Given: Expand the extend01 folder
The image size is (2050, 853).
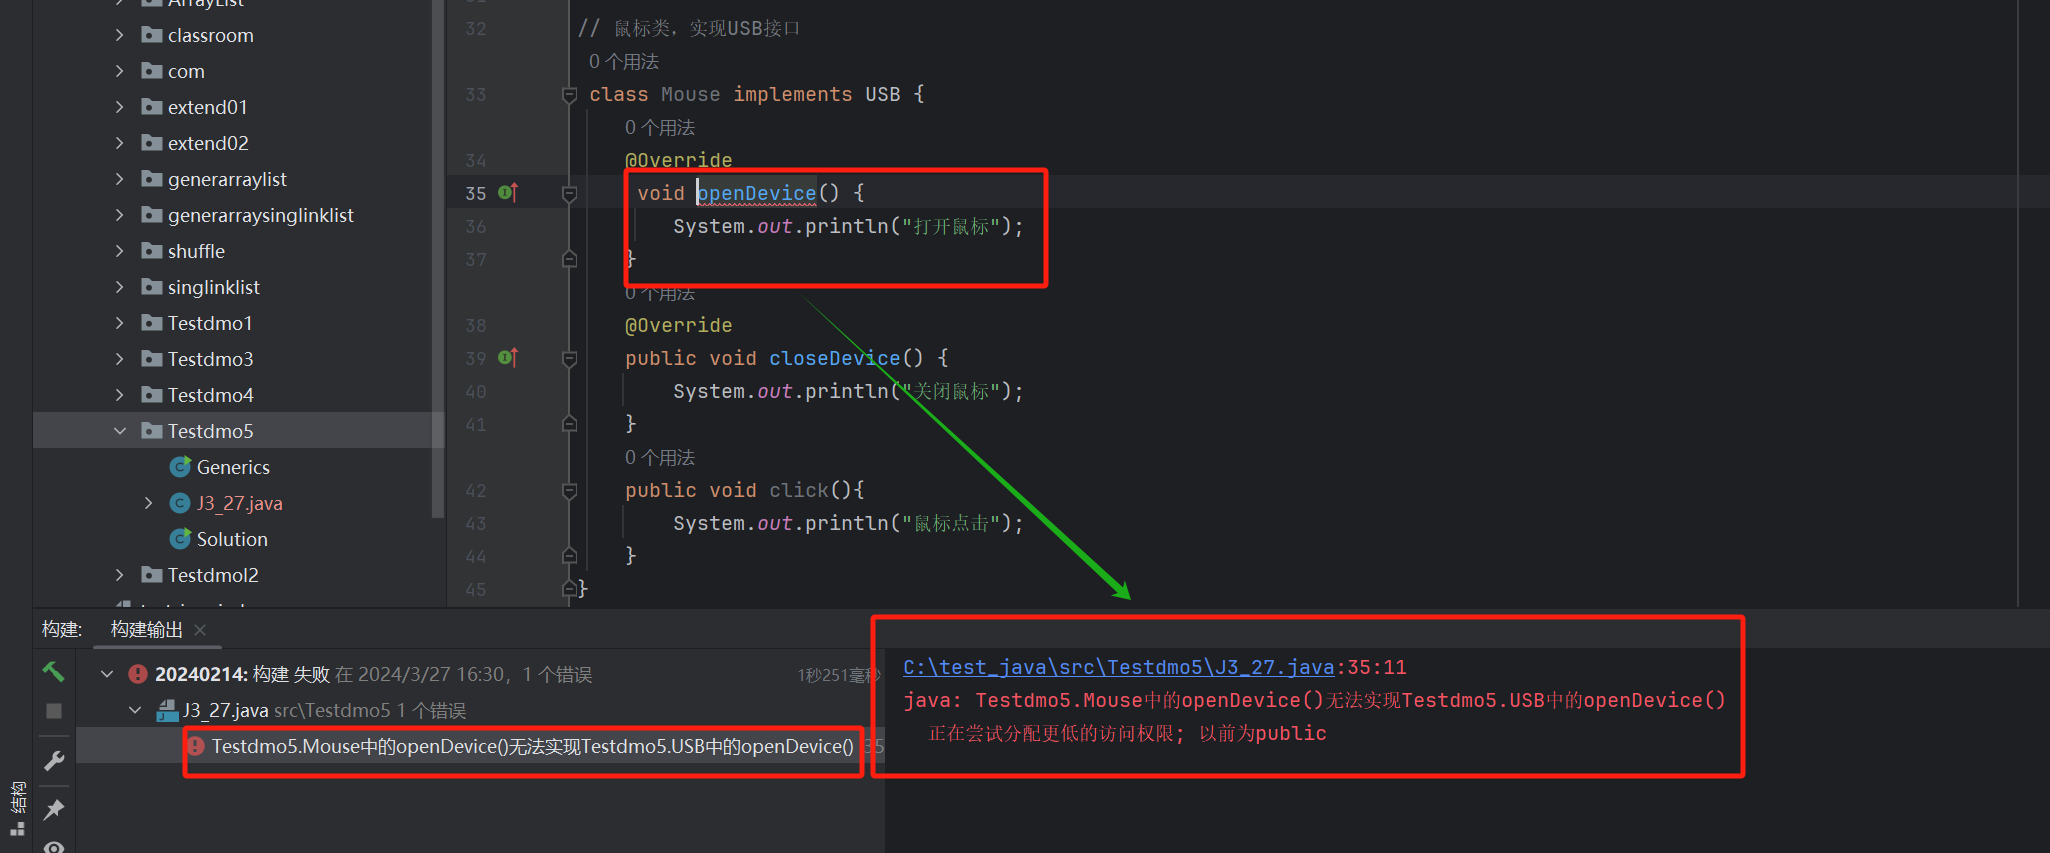Looking at the screenshot, I should click(x=120, y=107).
